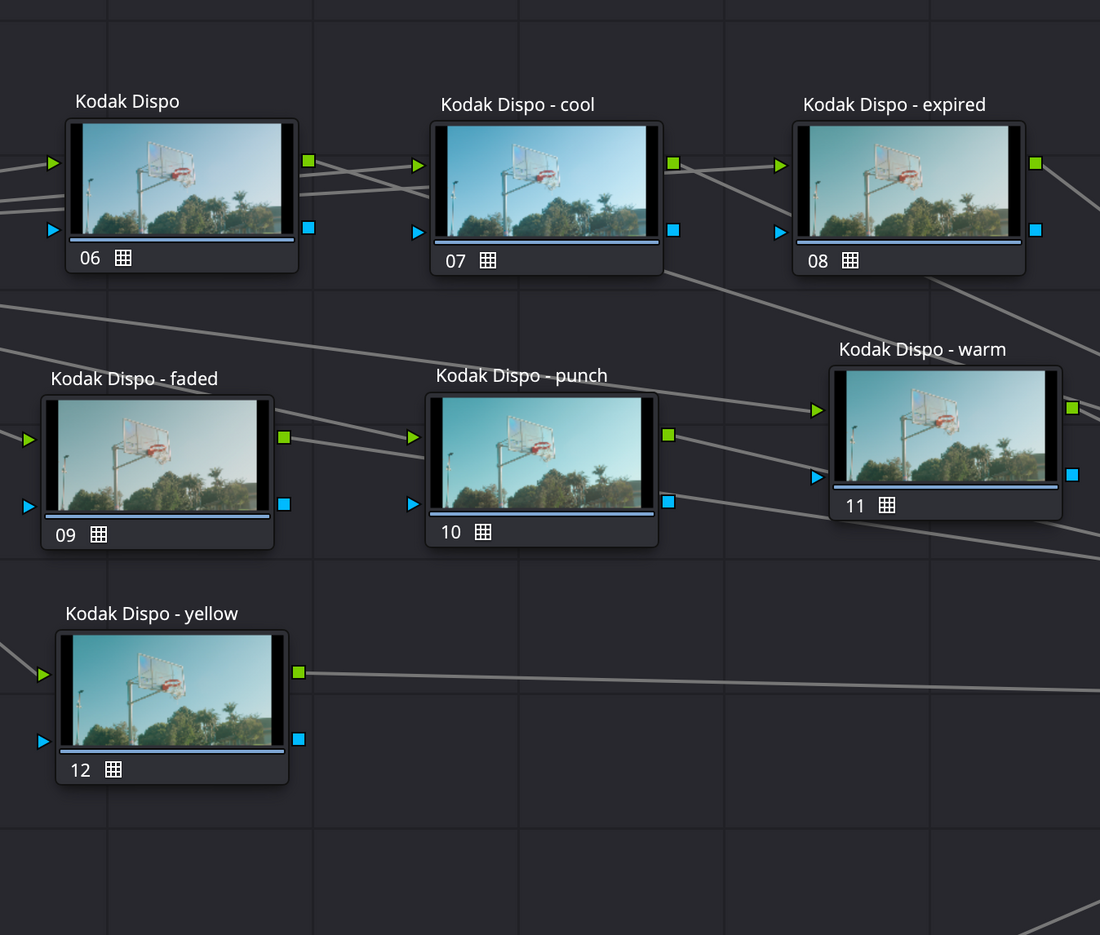Click green RGB input of Kodak Dispo - punch
The width and height of the screenshot is (1100, 935).
413,437
